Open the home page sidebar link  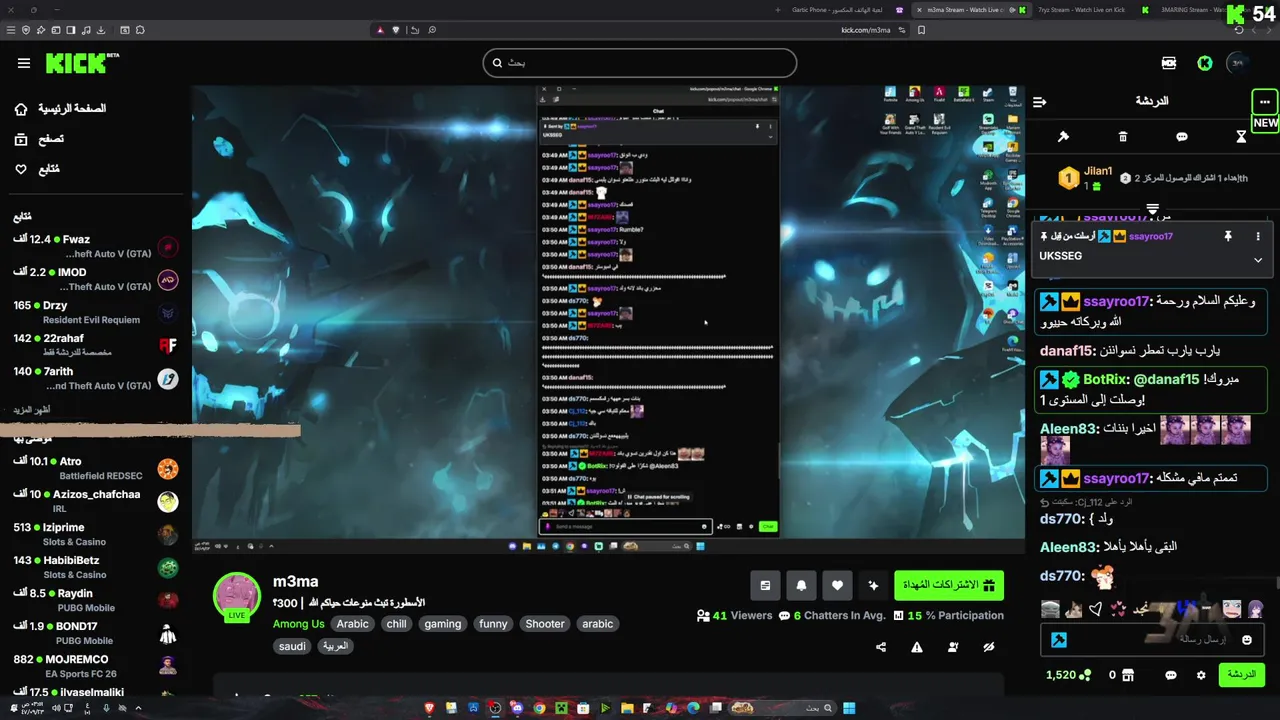point(60,108)
